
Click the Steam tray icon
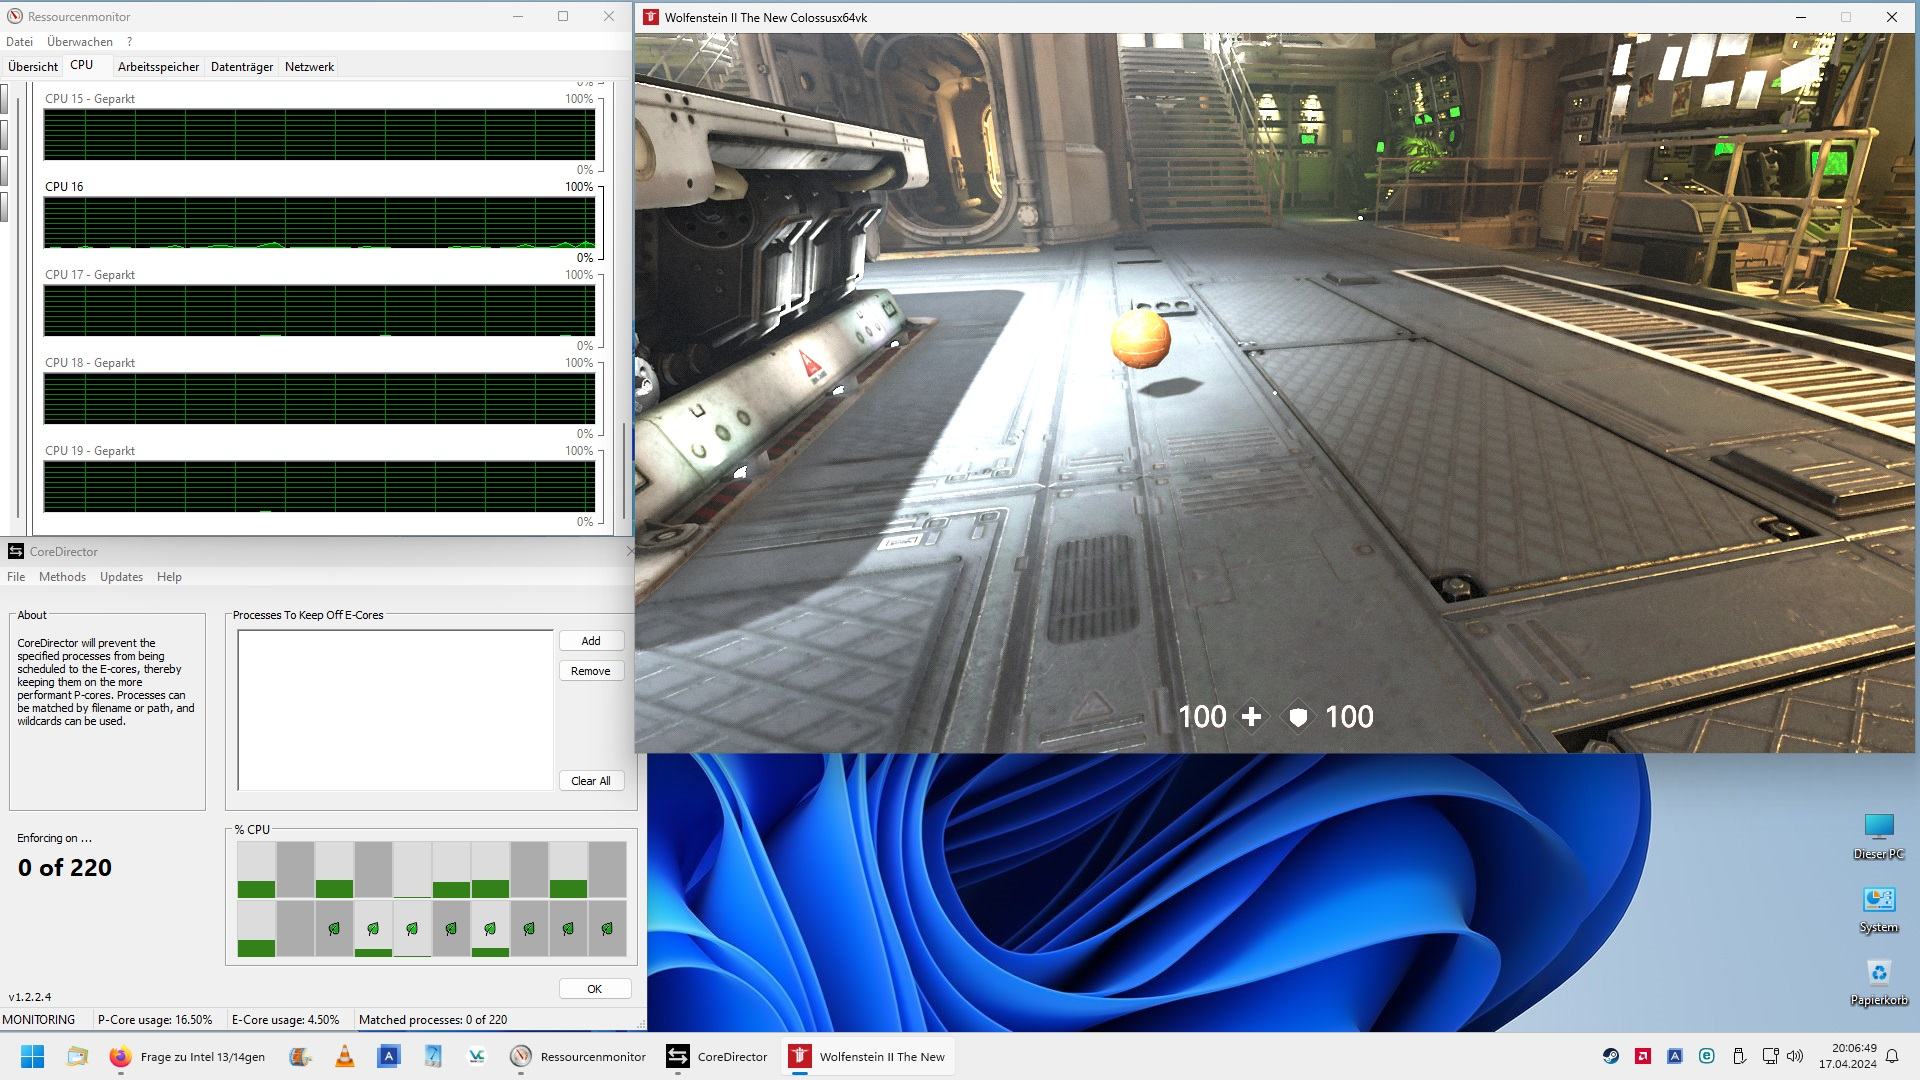click(x=1610, y=1056)
